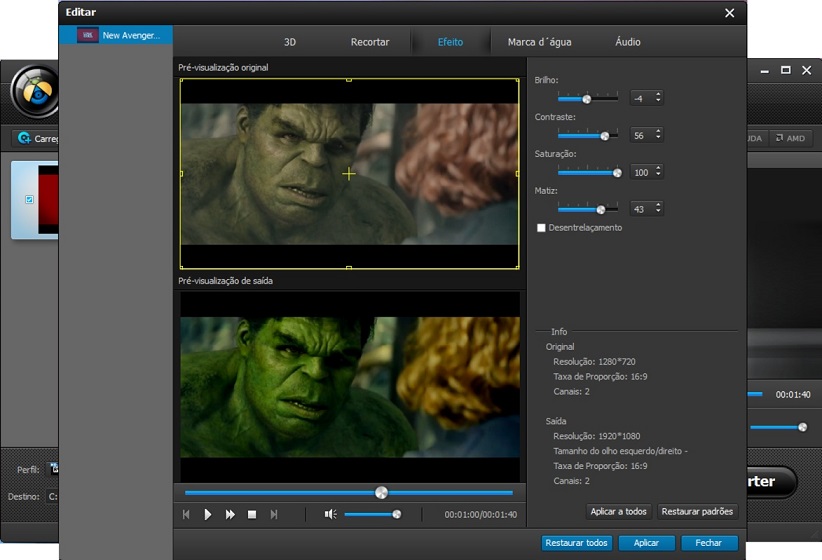This screenshot has width=822, height=560.
Task: Click the main window volume slider handle
Action: 803,427
